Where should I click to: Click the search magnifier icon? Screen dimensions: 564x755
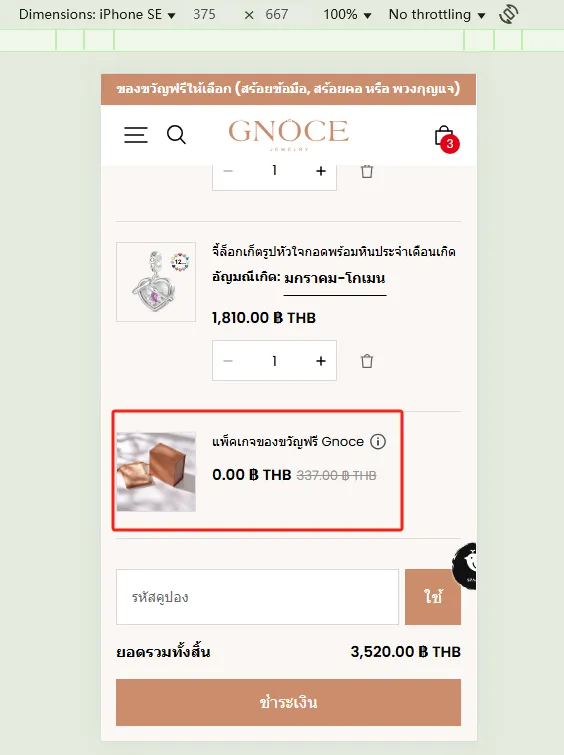point(176,135)
